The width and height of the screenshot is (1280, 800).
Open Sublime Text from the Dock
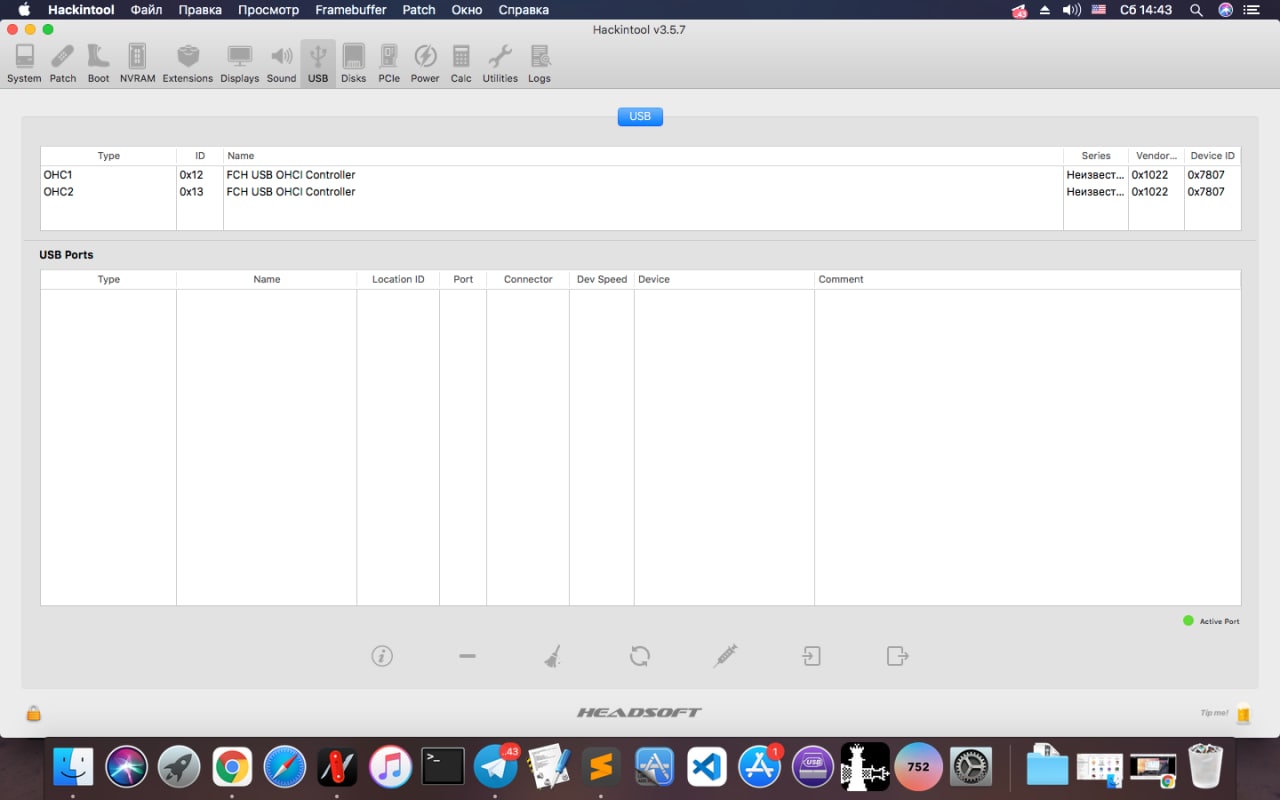click(x=601, y=767)
